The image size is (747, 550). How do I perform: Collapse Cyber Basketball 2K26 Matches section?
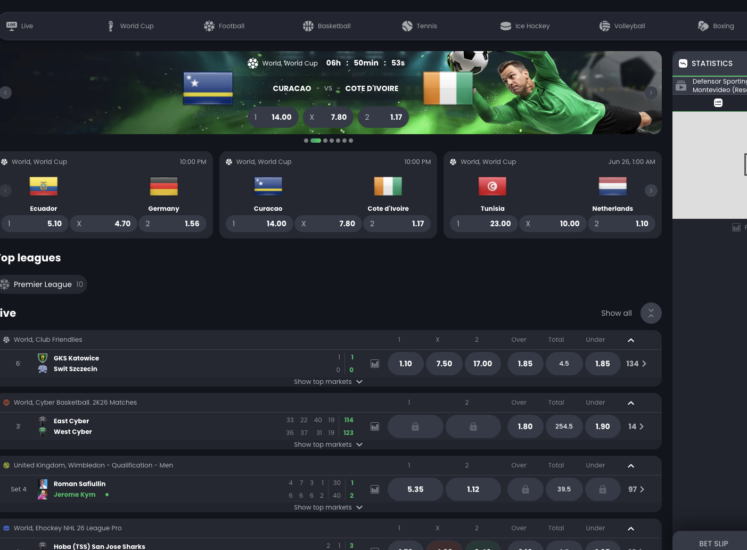pyautogui.click(x=631, y=403)
